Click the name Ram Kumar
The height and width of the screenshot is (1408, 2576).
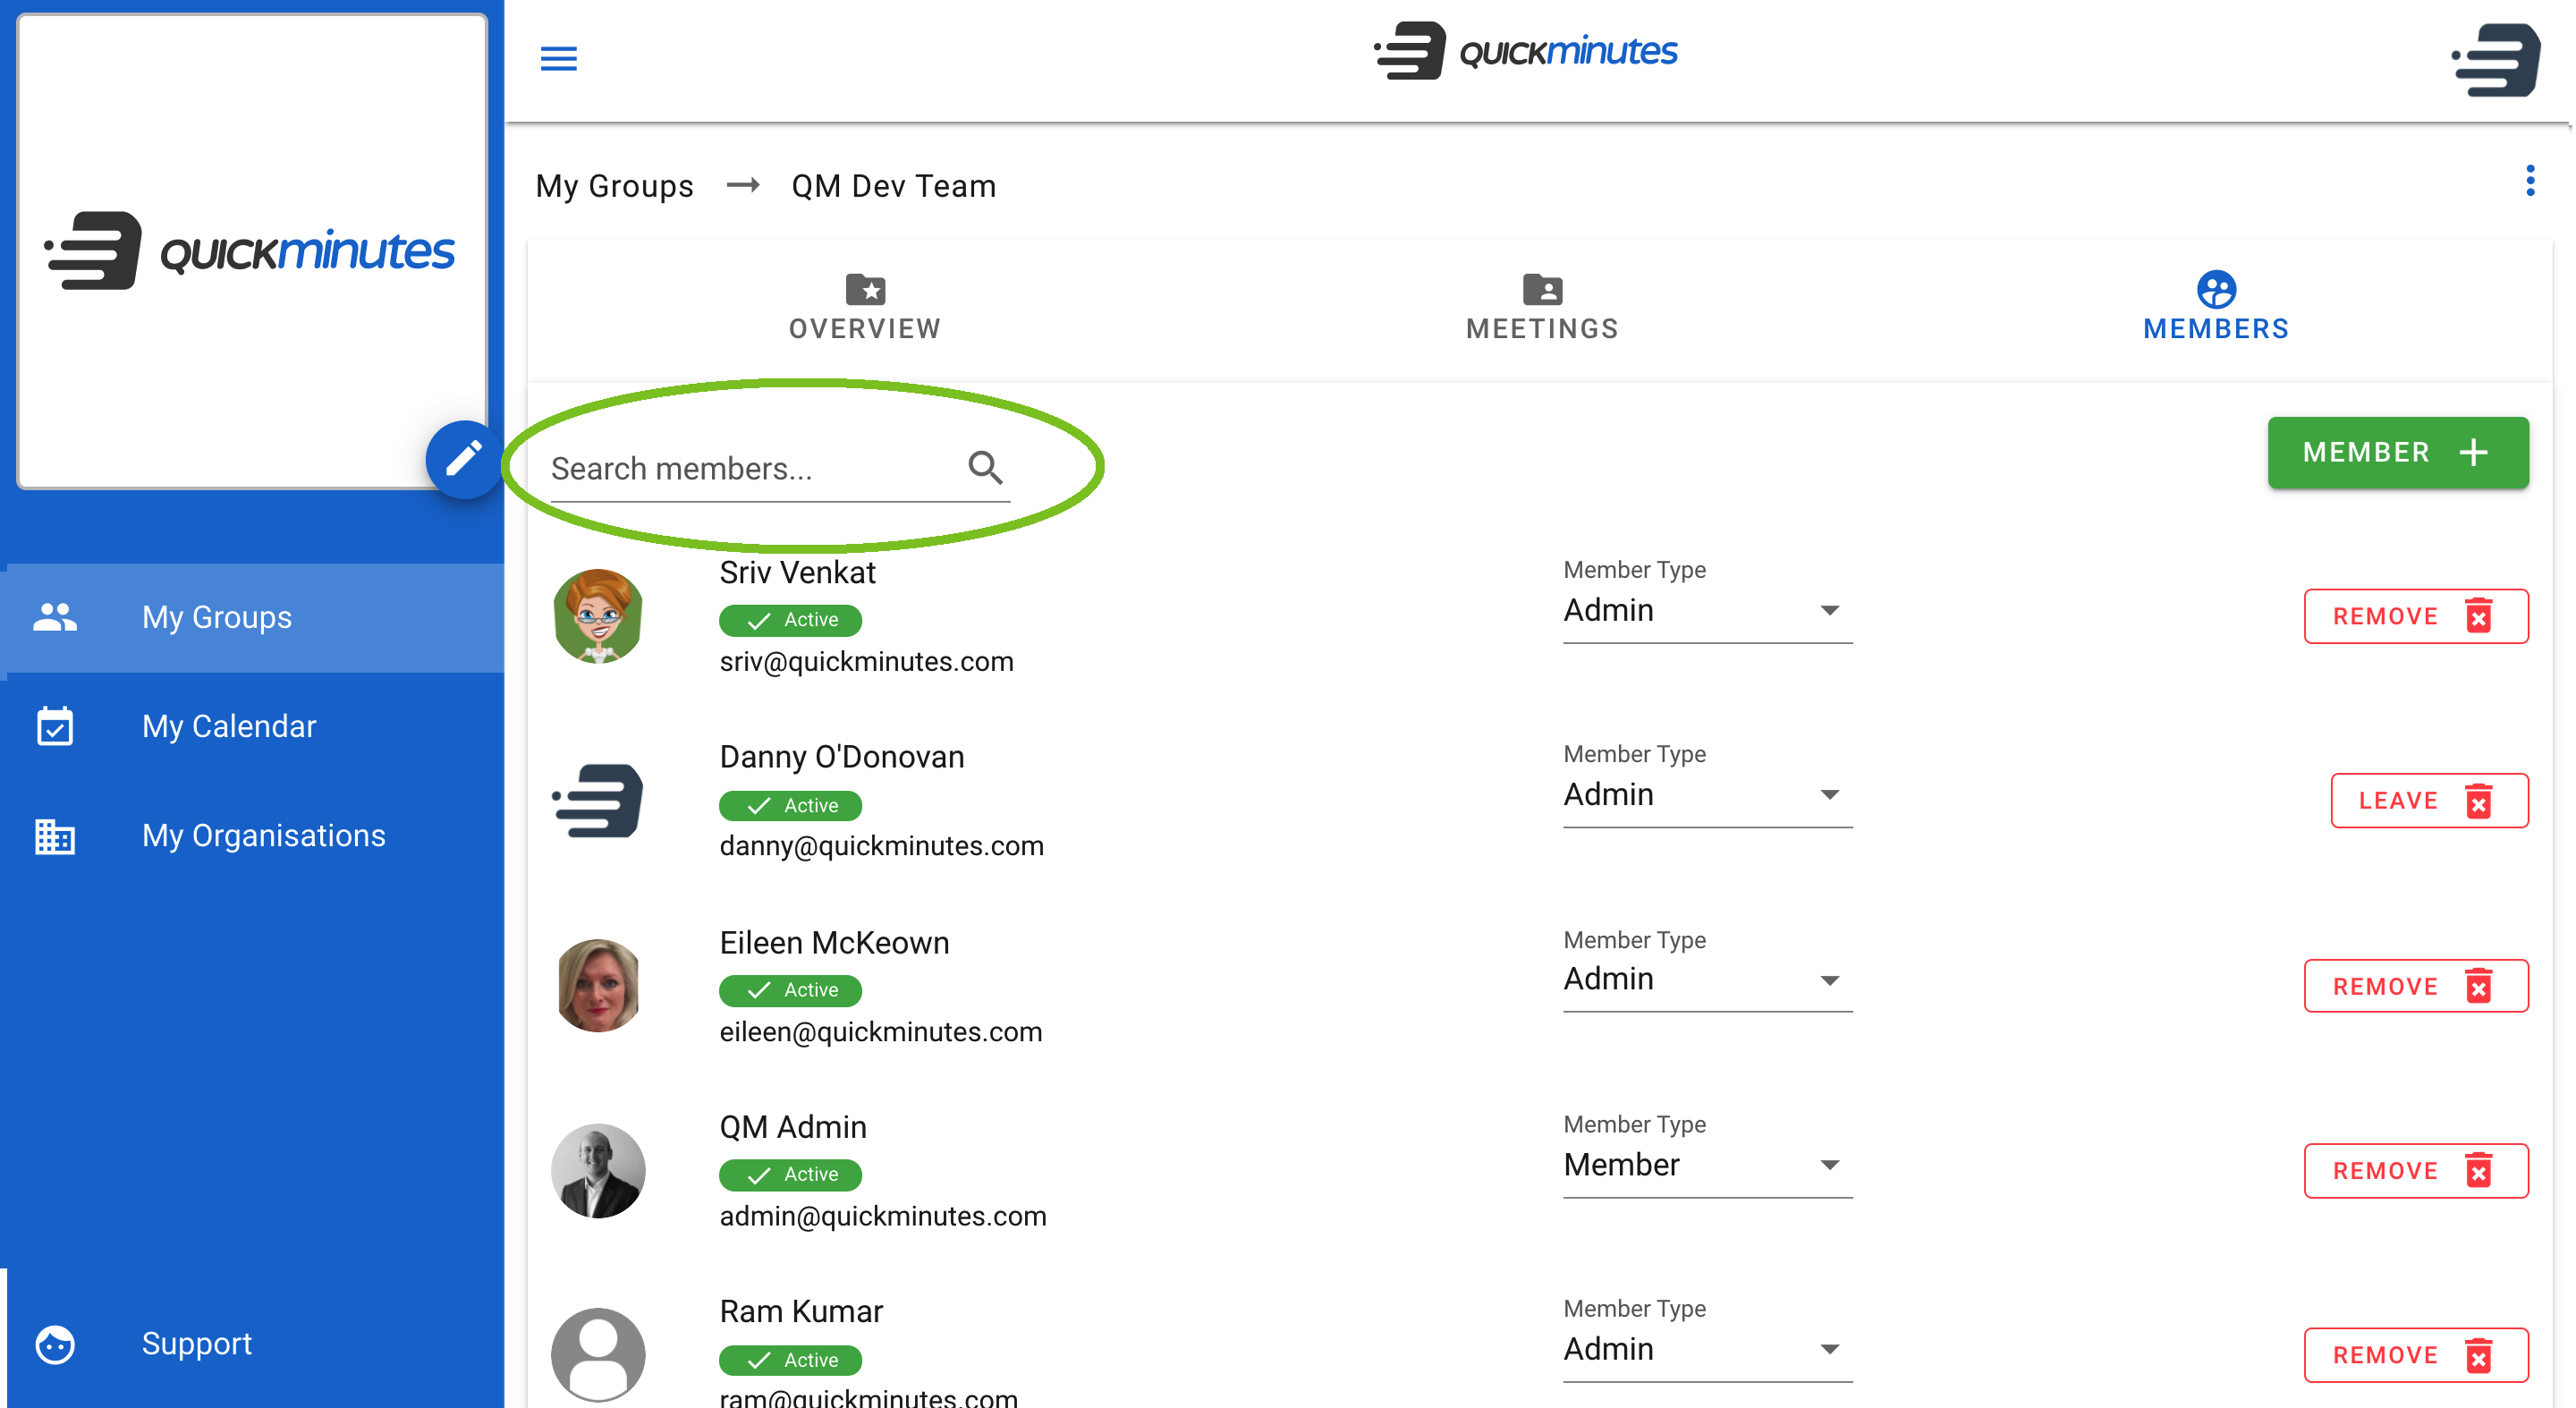801,1312
